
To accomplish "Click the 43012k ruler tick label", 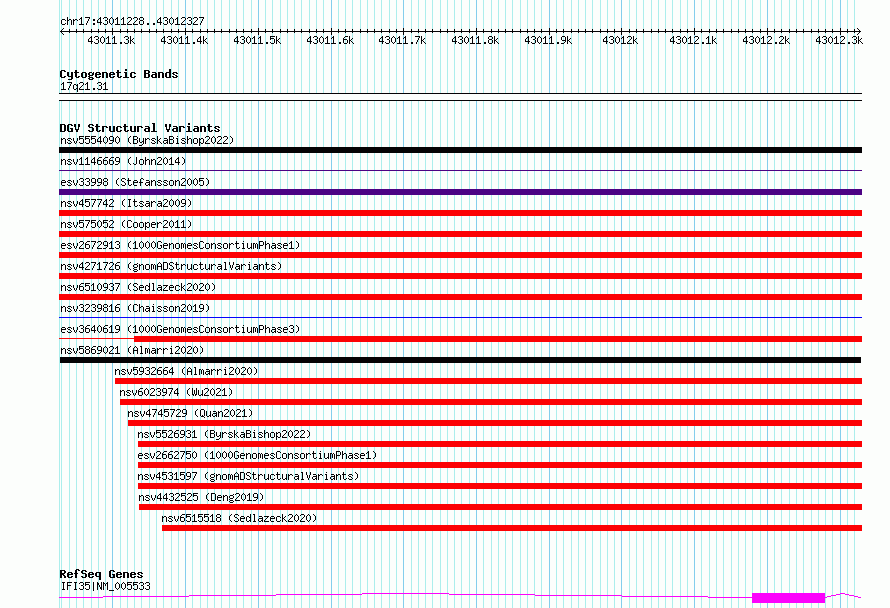I will (x=620, y=40).
